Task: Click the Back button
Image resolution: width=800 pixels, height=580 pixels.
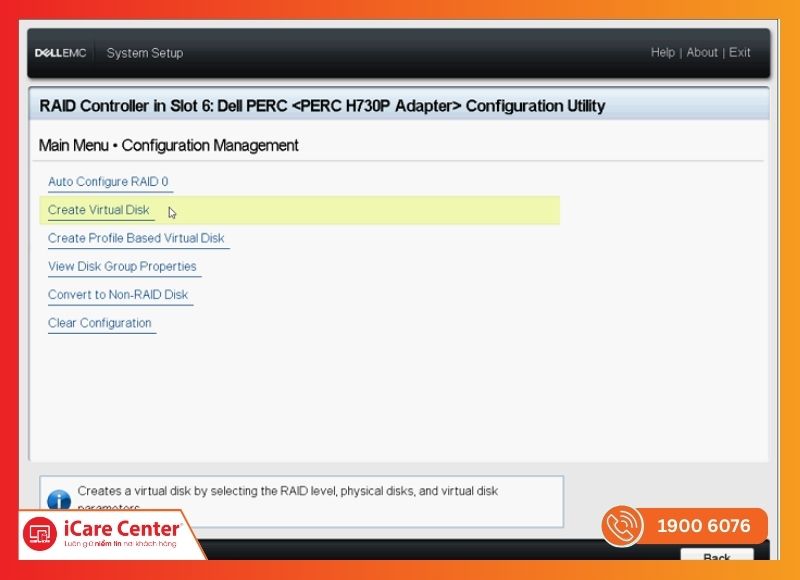Action: coord(717,554)
